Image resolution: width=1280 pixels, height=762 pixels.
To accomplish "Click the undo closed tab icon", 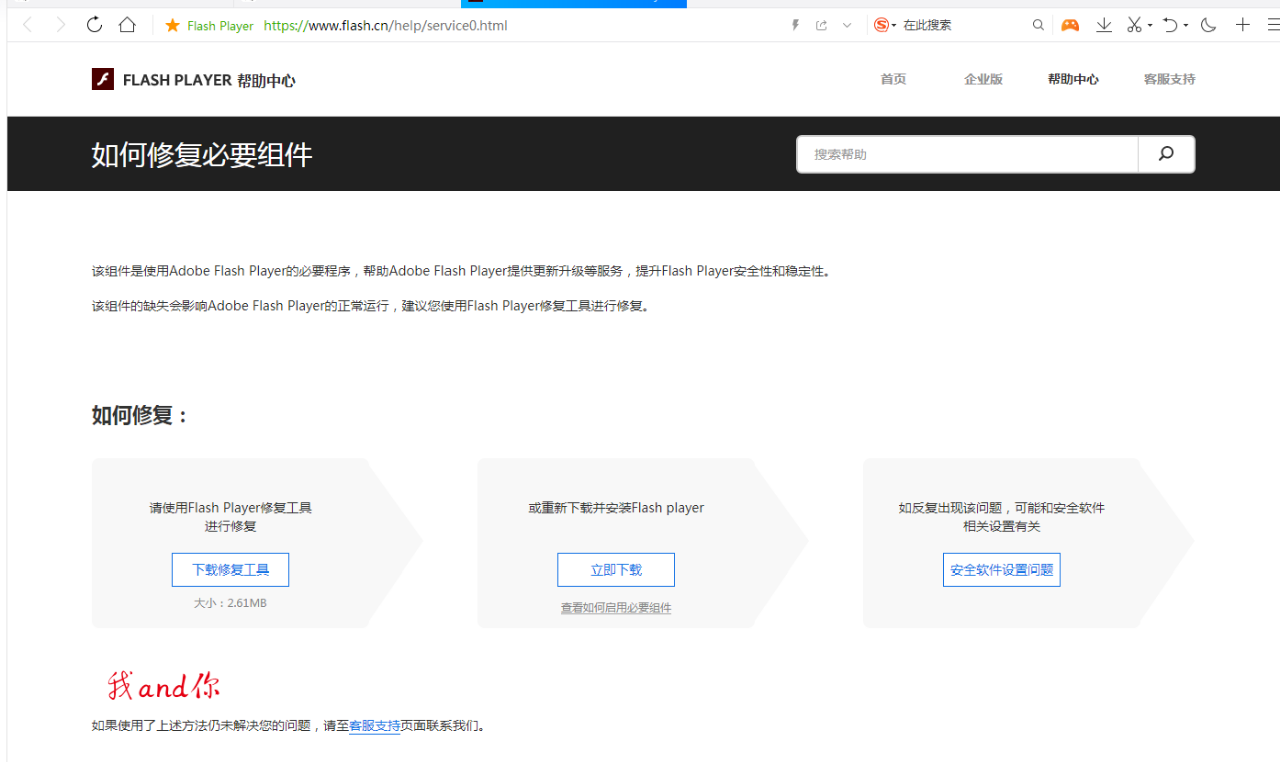I will [1170, 25].
